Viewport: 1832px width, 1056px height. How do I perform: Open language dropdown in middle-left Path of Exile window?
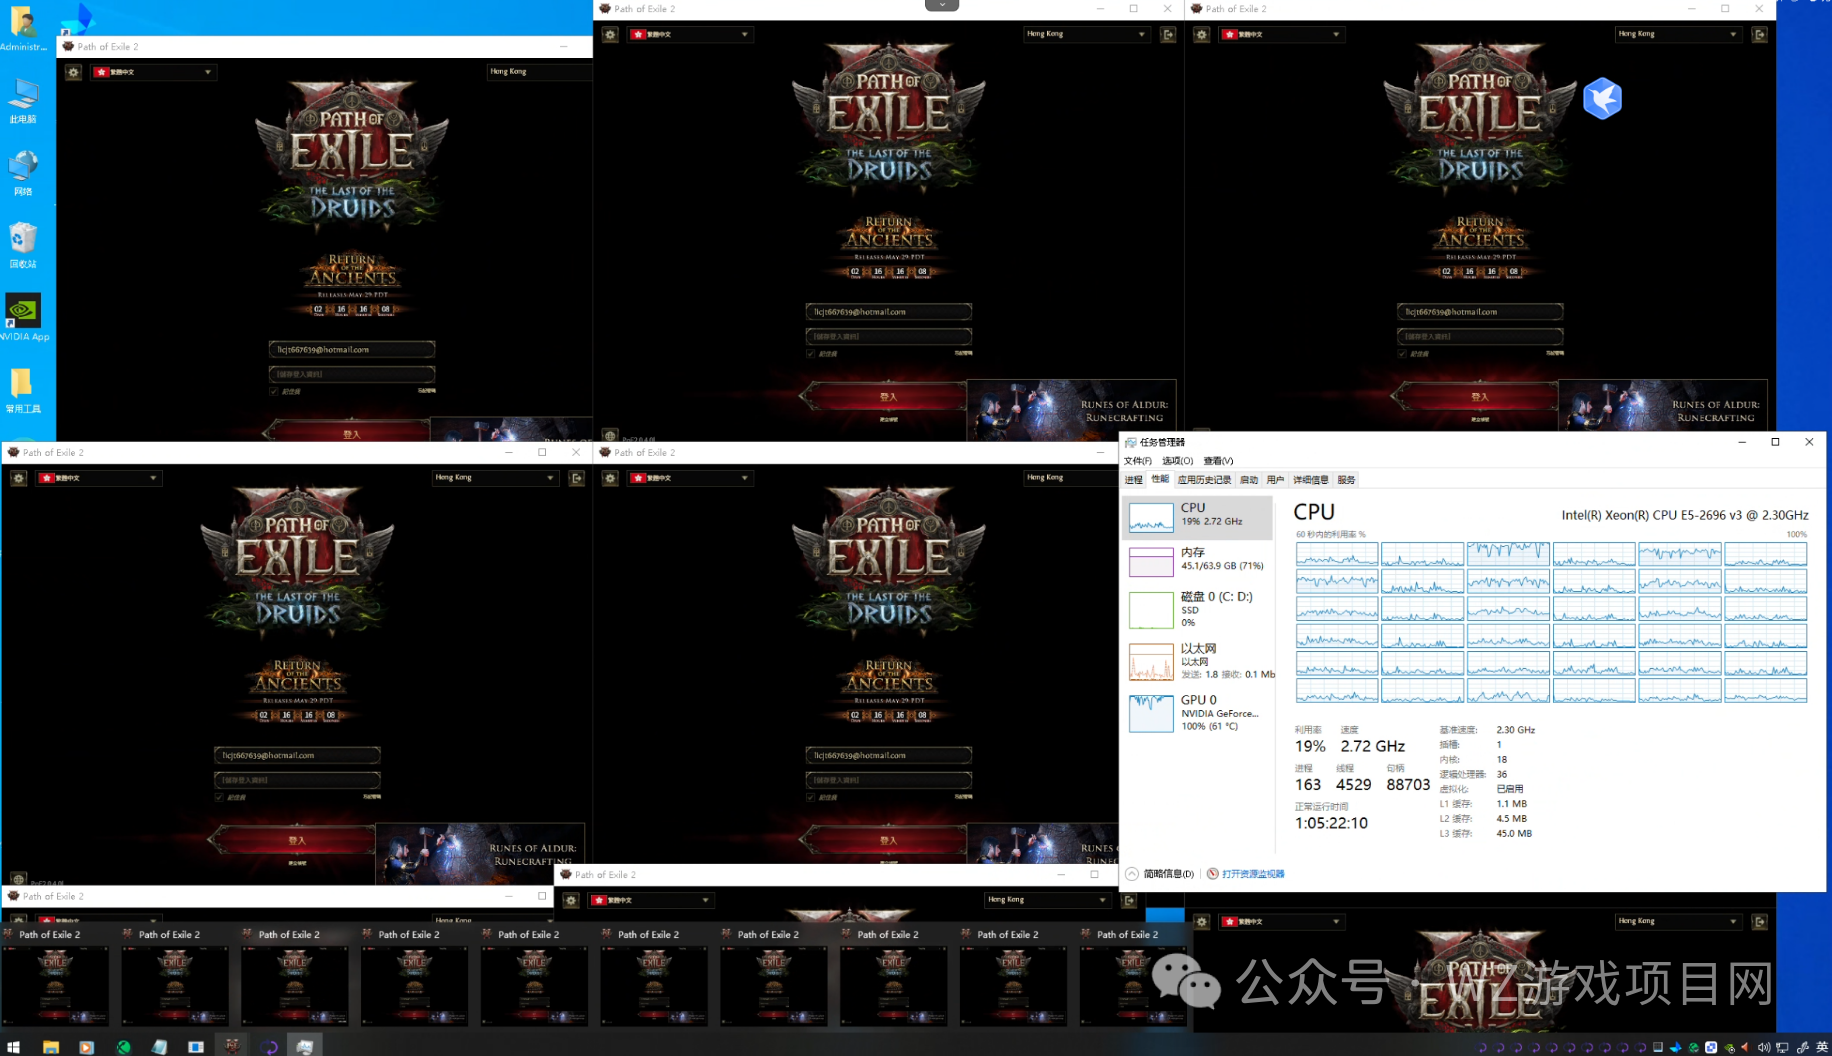pyautogui.click(x=98, y=478)
